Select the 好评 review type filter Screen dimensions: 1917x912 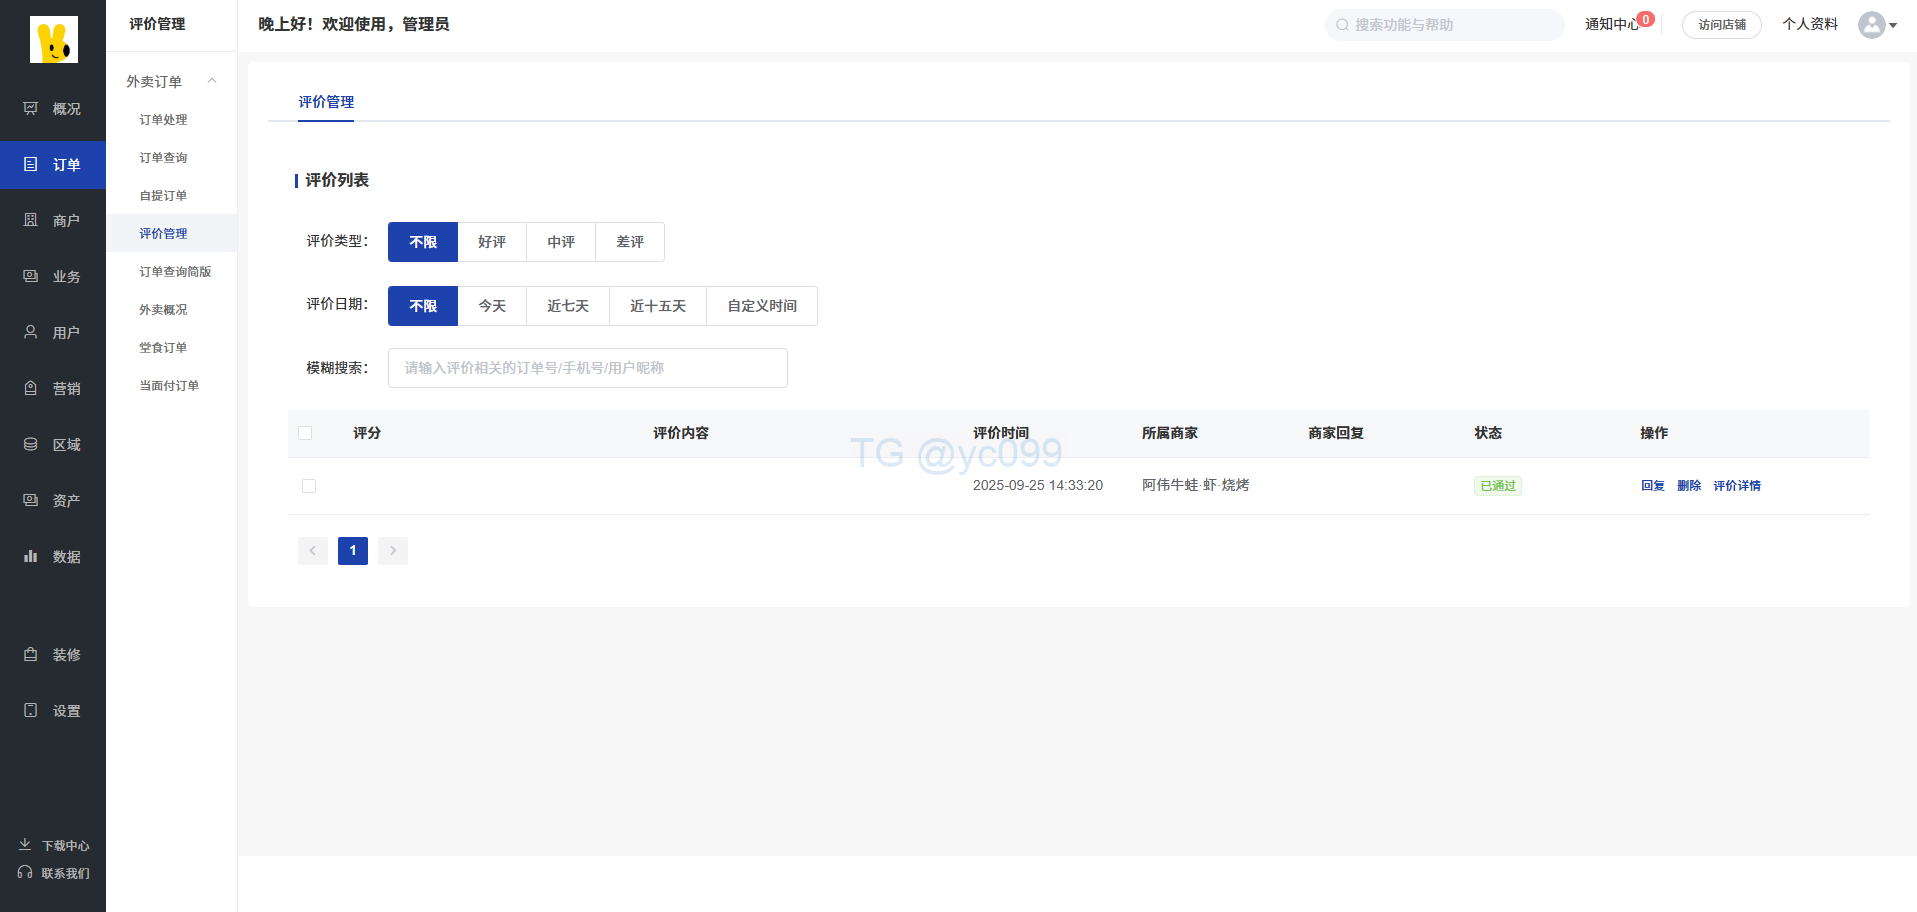[491, 242]
